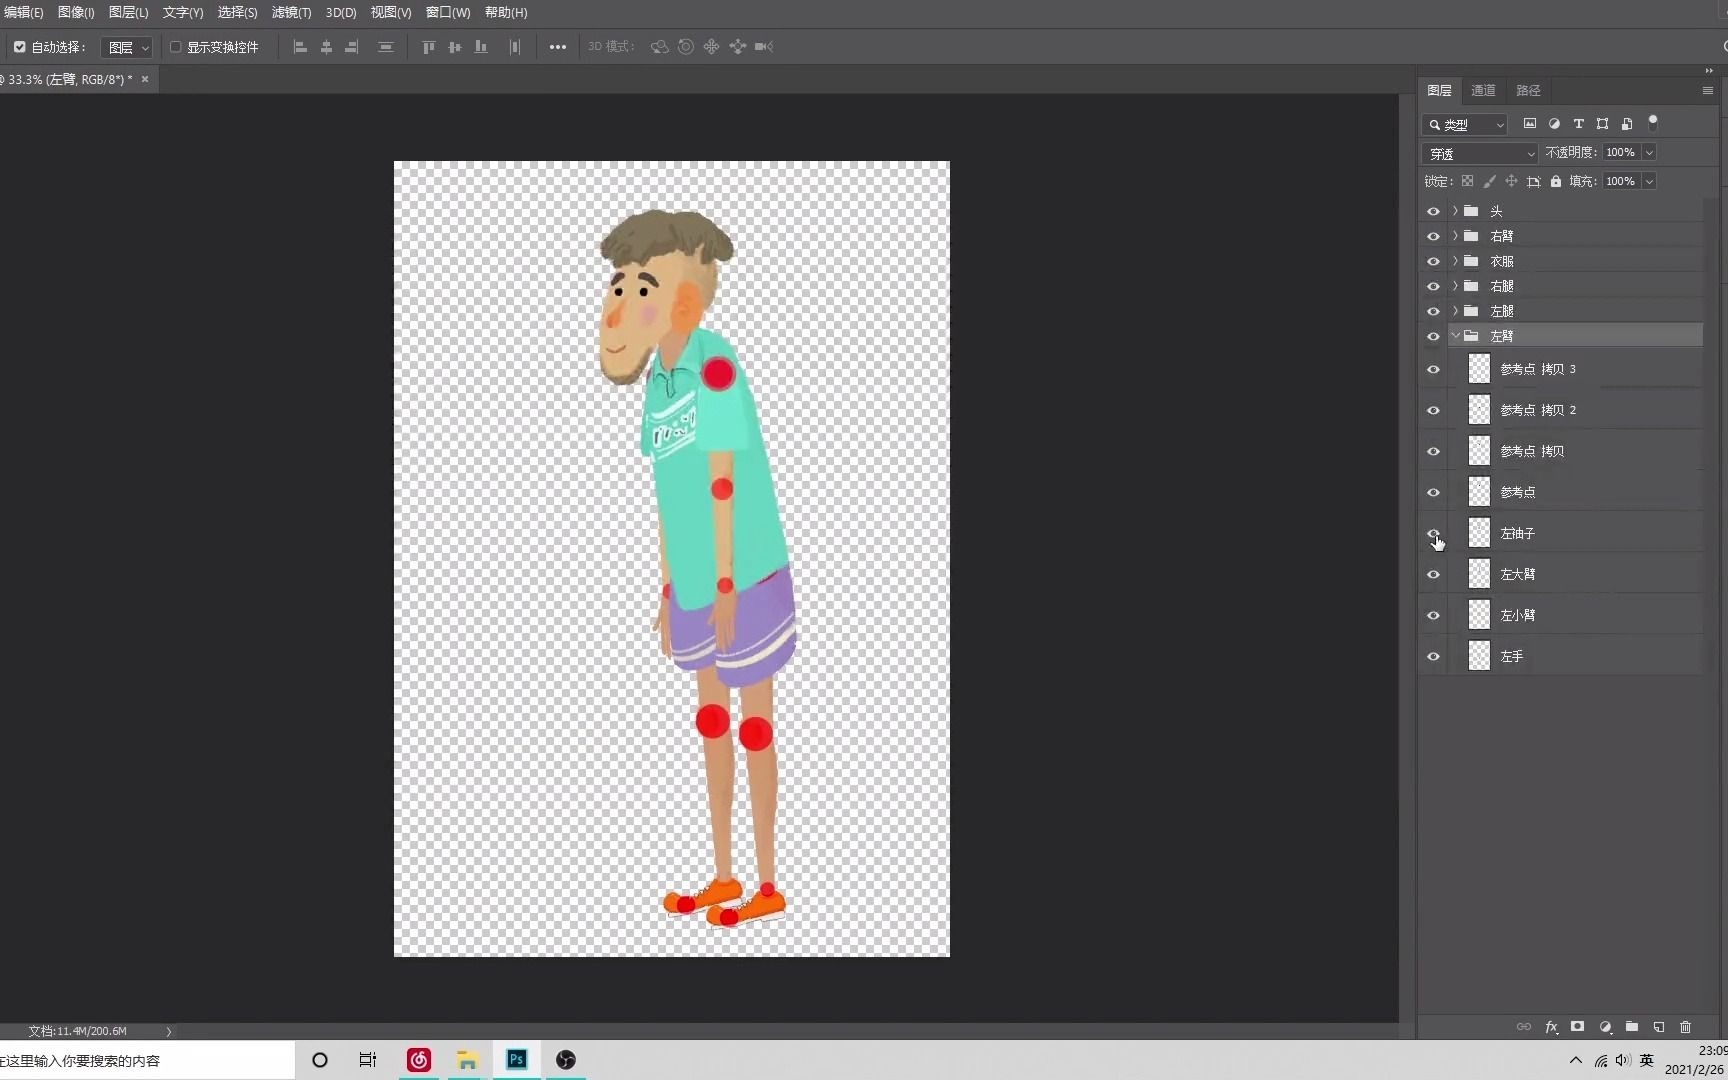This screenshot has width=1728, height=1080.
Task: Hide the 衣服 layer group
Action: [x=1433, y=261]
